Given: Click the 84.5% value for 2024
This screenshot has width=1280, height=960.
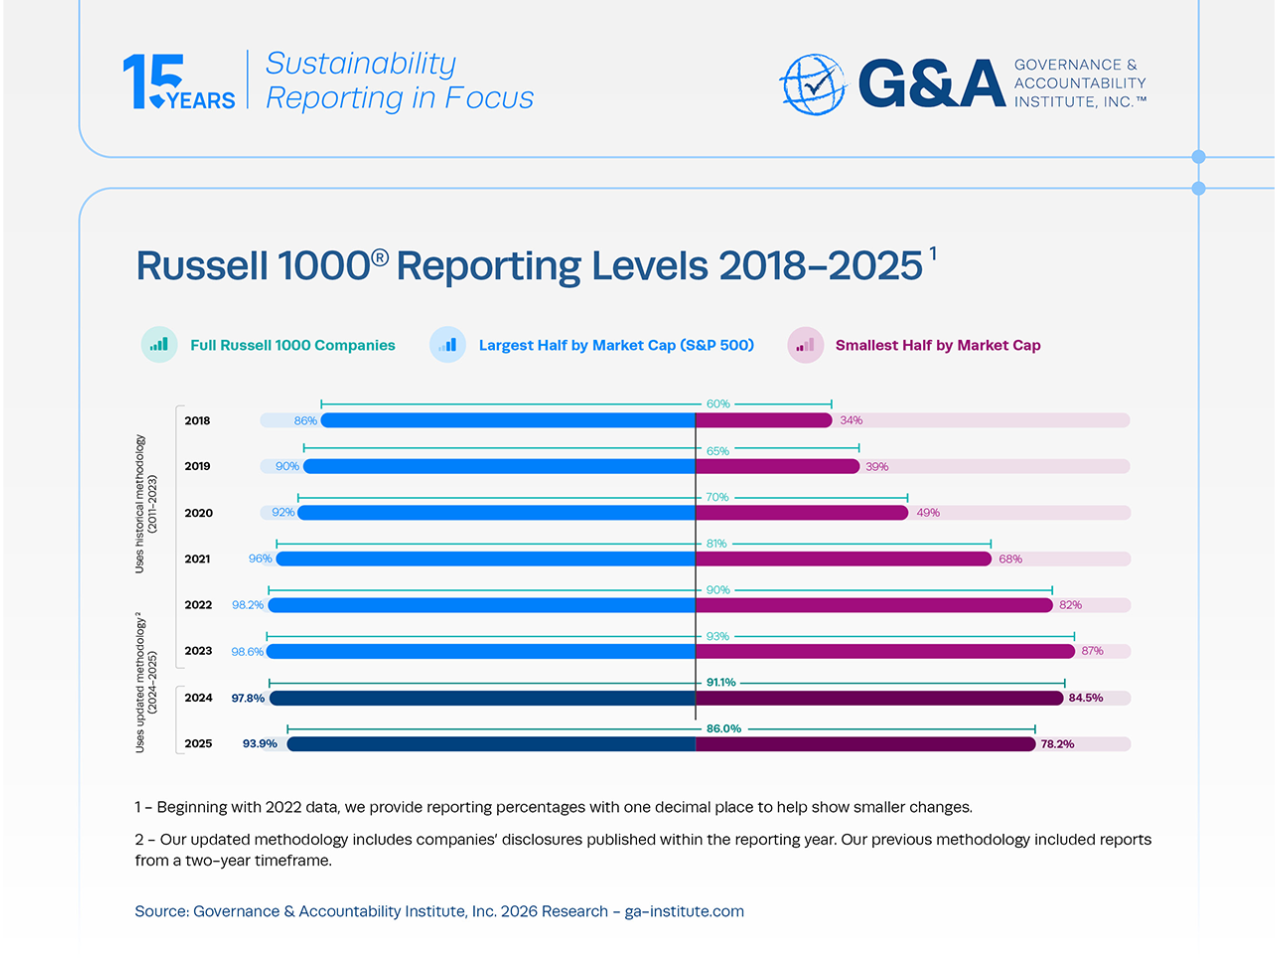Looking at the screenshot, I should [x=1086, y=698].
